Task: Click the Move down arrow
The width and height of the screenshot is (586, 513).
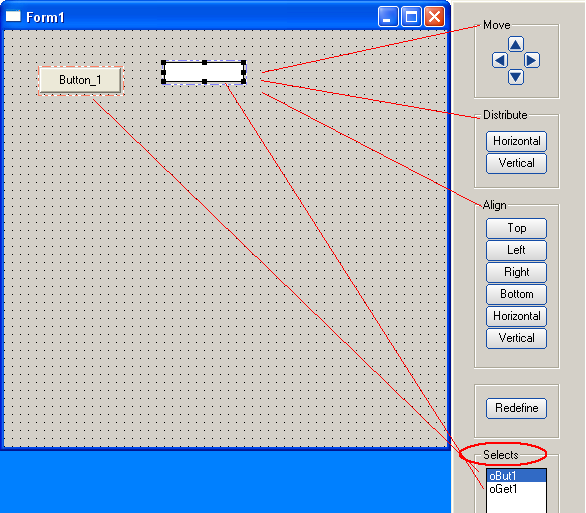Action: click(x=516, y=77)
